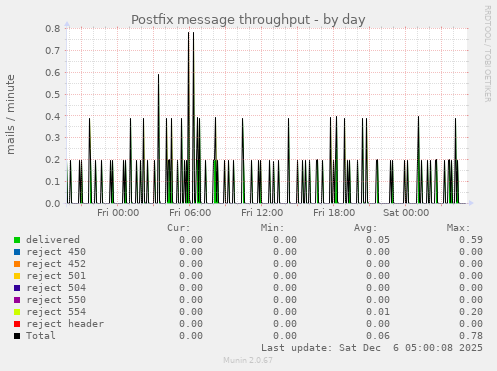
Task: Click the 'Max:' column header
Action: pos(458,228)
